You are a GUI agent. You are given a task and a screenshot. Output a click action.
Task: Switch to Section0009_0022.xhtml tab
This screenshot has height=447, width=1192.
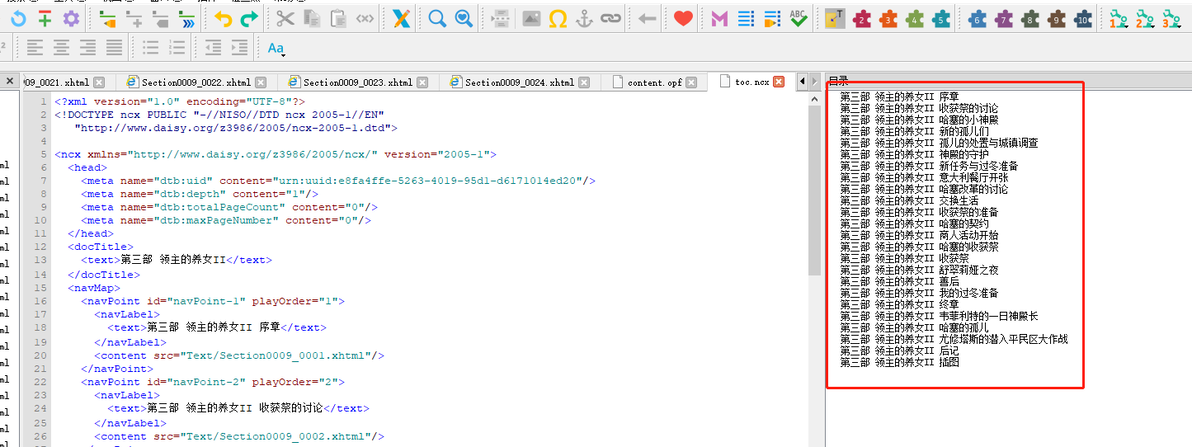[x=197, y=82]
